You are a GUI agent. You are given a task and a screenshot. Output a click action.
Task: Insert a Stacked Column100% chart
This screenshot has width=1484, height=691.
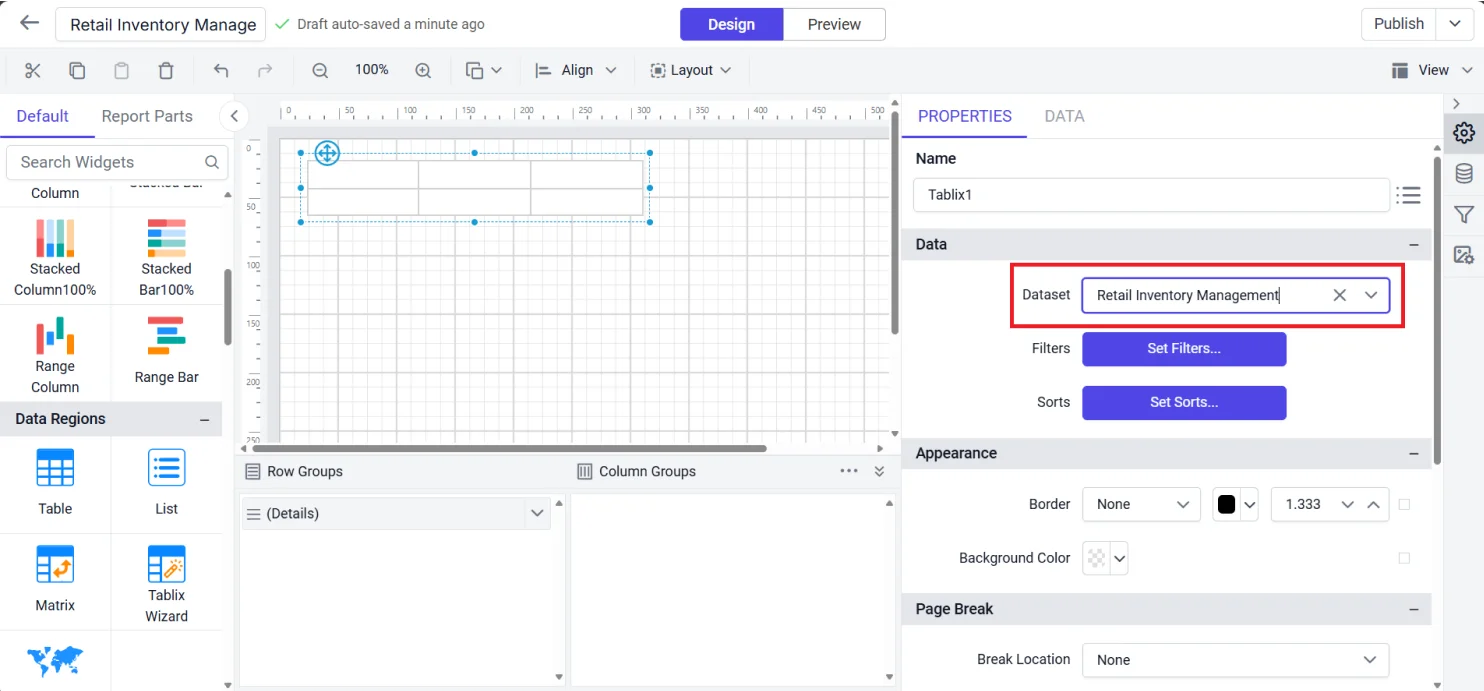[x=55, y=255]
